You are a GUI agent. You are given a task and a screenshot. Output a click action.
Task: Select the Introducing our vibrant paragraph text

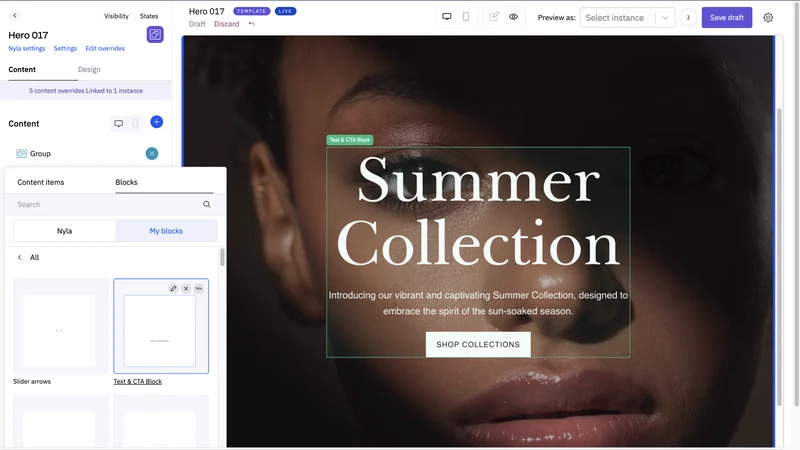coord(478,303)
